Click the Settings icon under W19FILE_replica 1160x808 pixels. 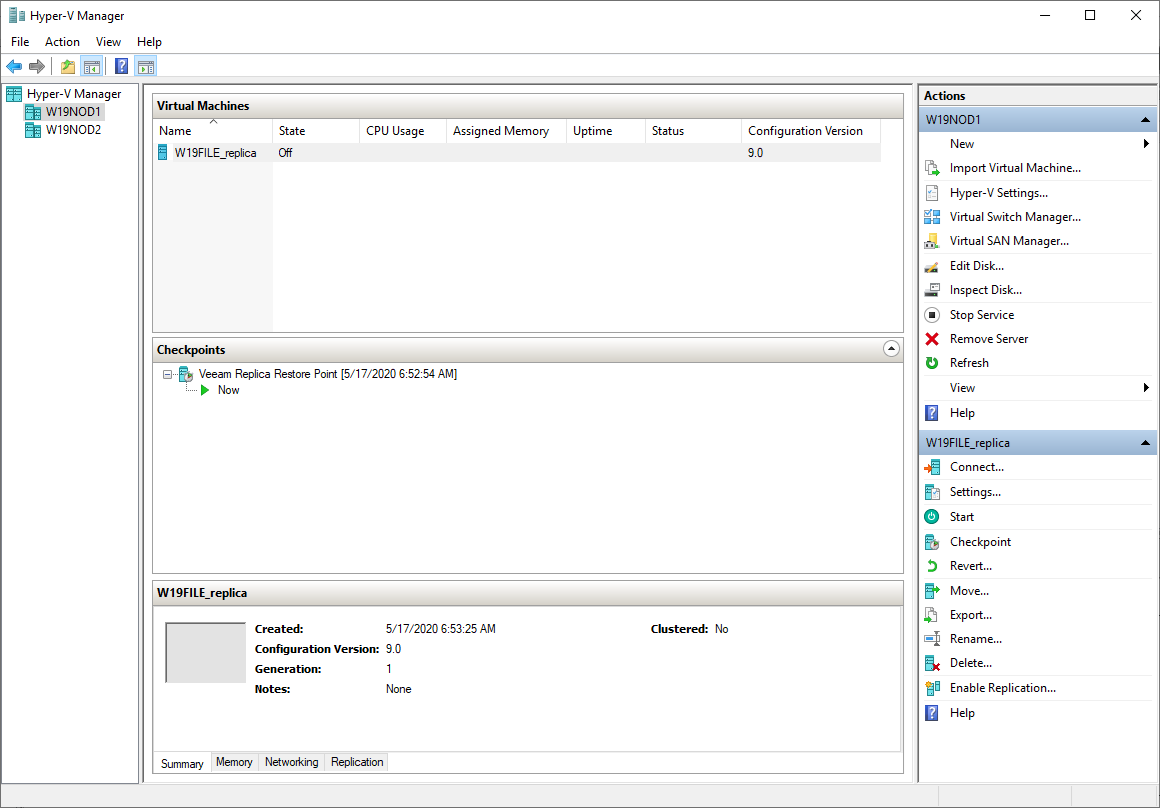pos(932,492)
